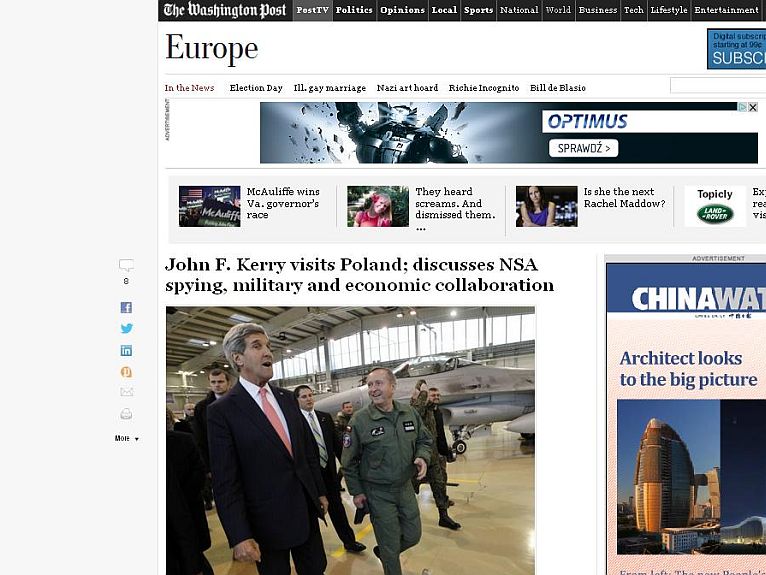Image resolution: width=766 pixels, height=575 pixels.
Task: Close the Optimus banner ad
Action: pyautogui.click(x=753, y=107)
